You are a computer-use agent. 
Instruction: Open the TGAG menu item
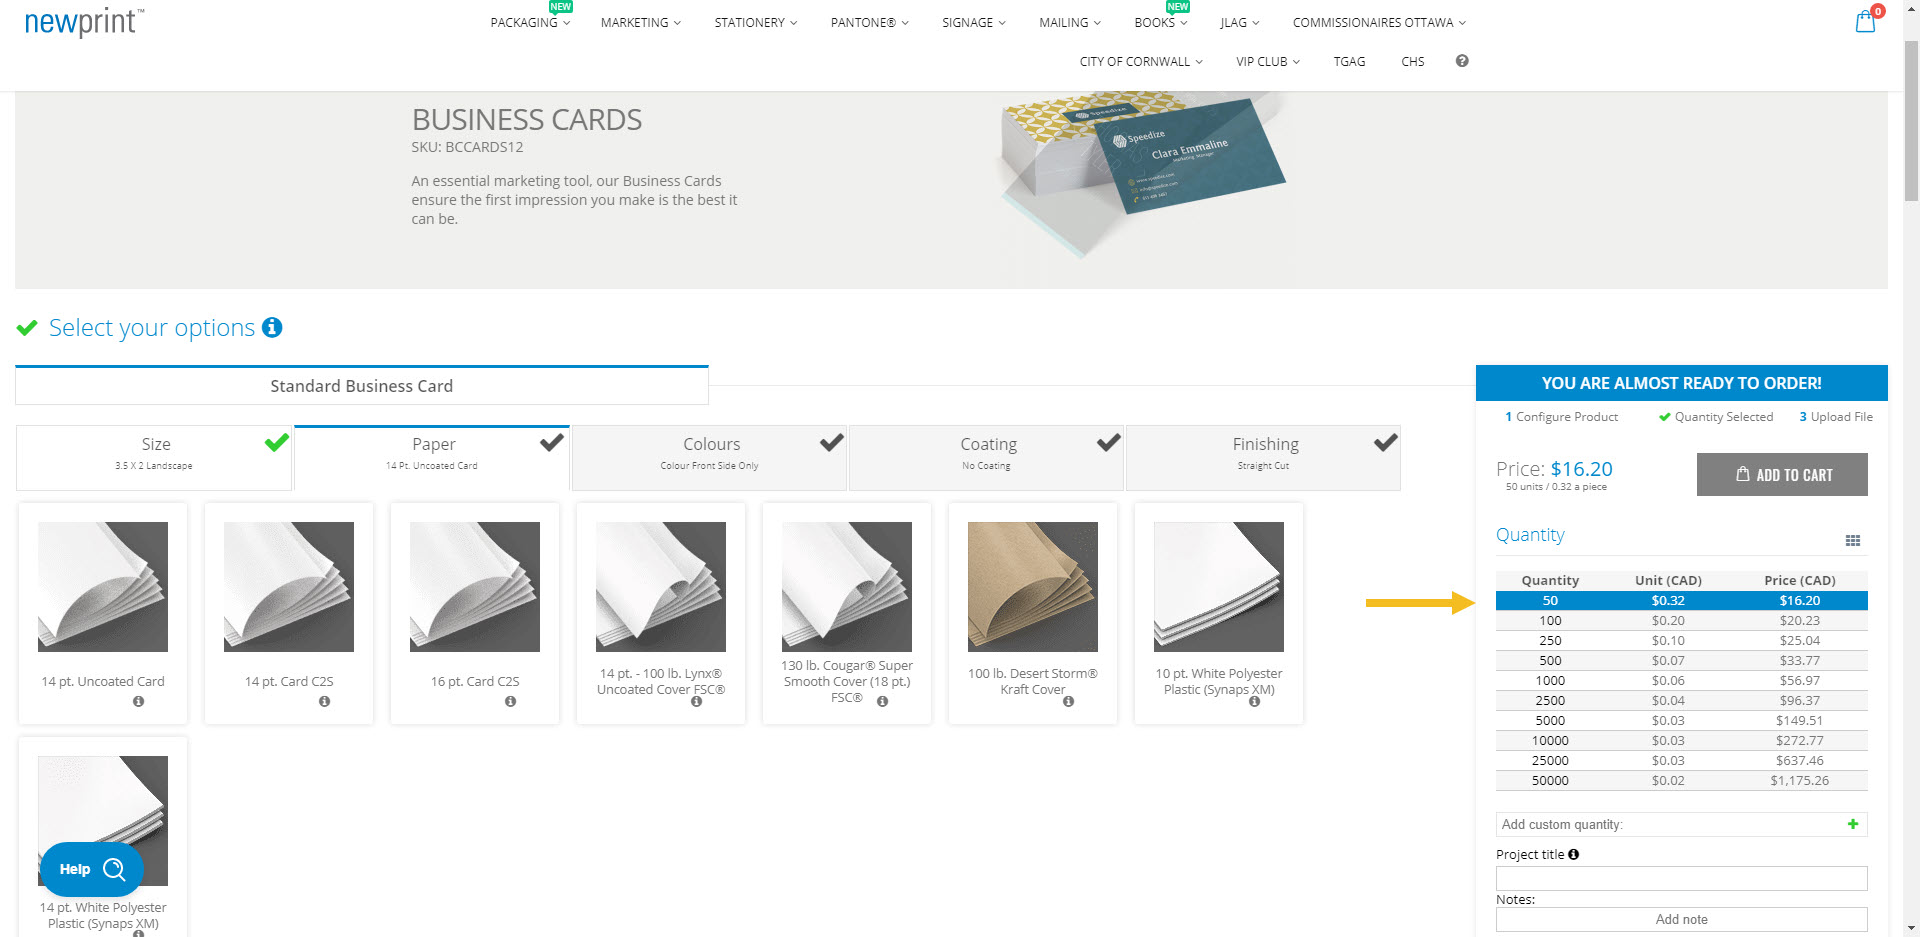(x=1349, y=61)
